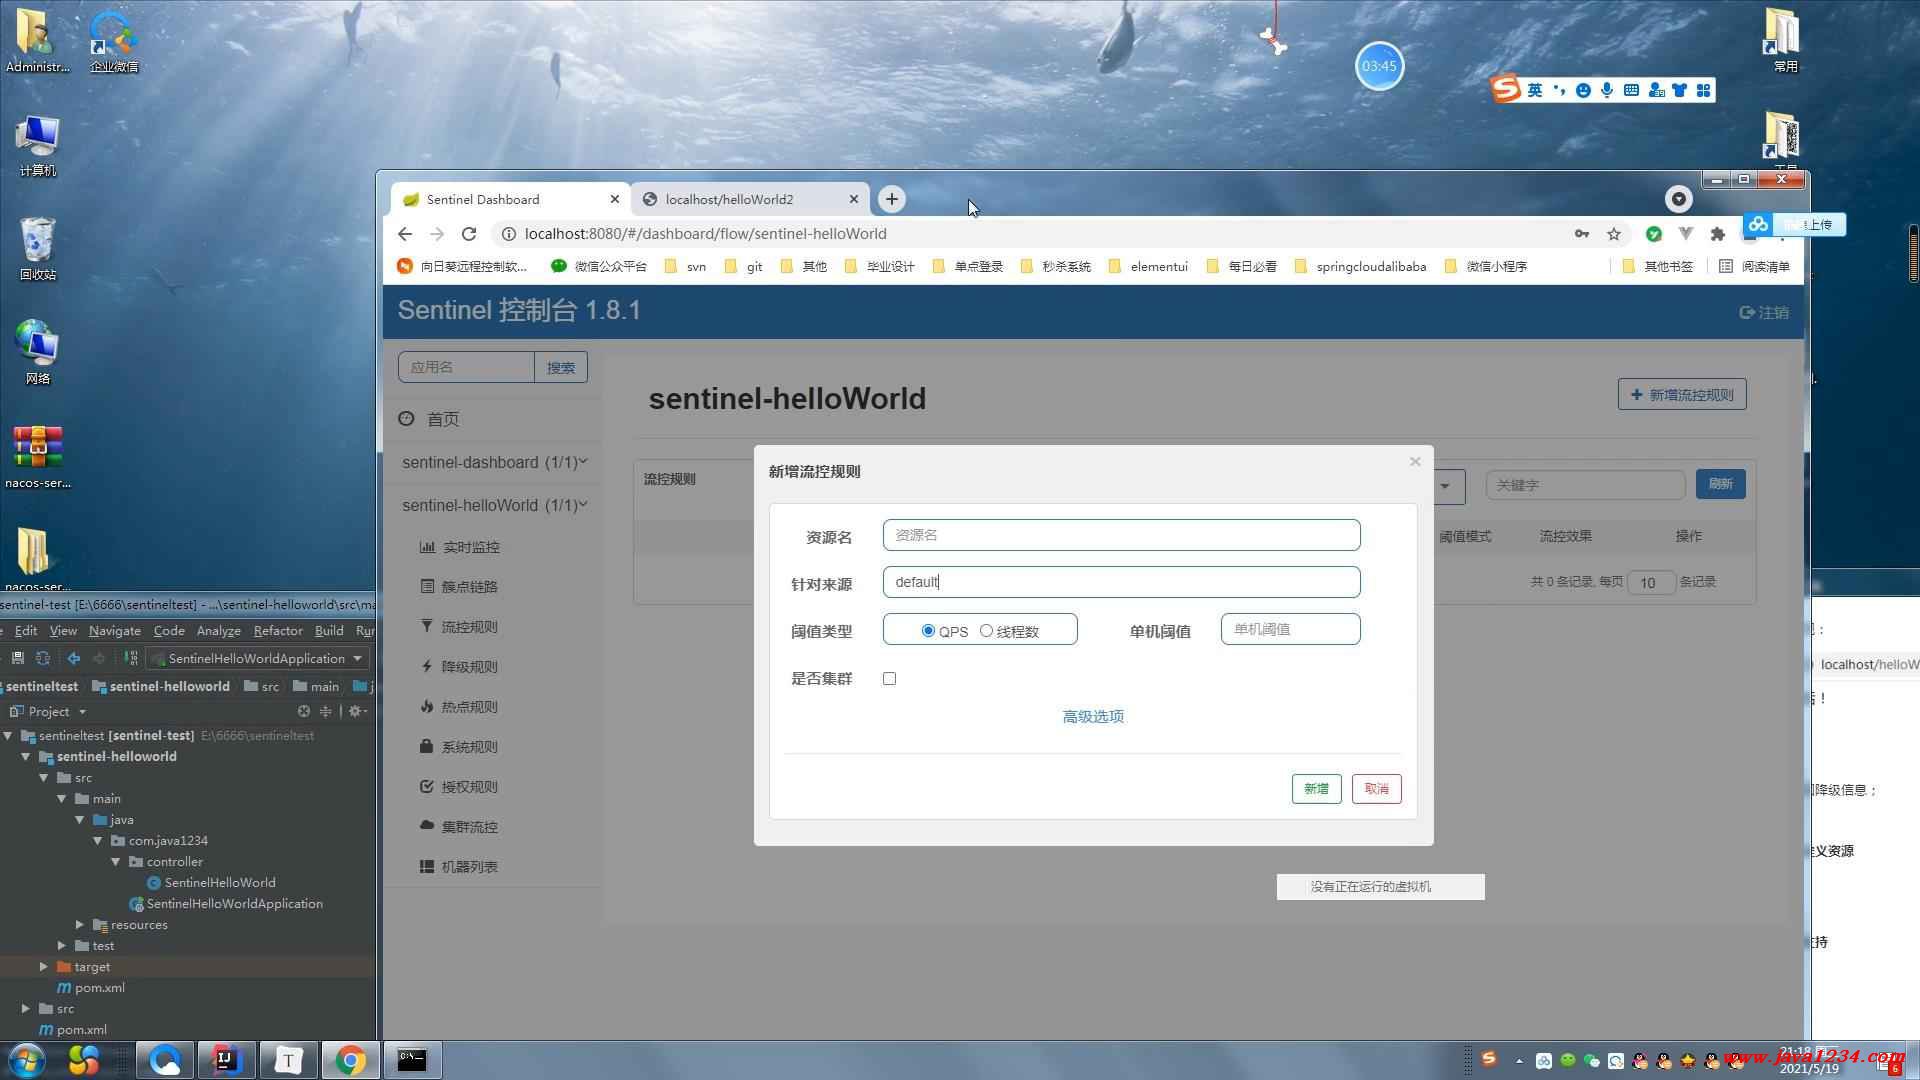Click the 应用名 search input

[466, 367]
